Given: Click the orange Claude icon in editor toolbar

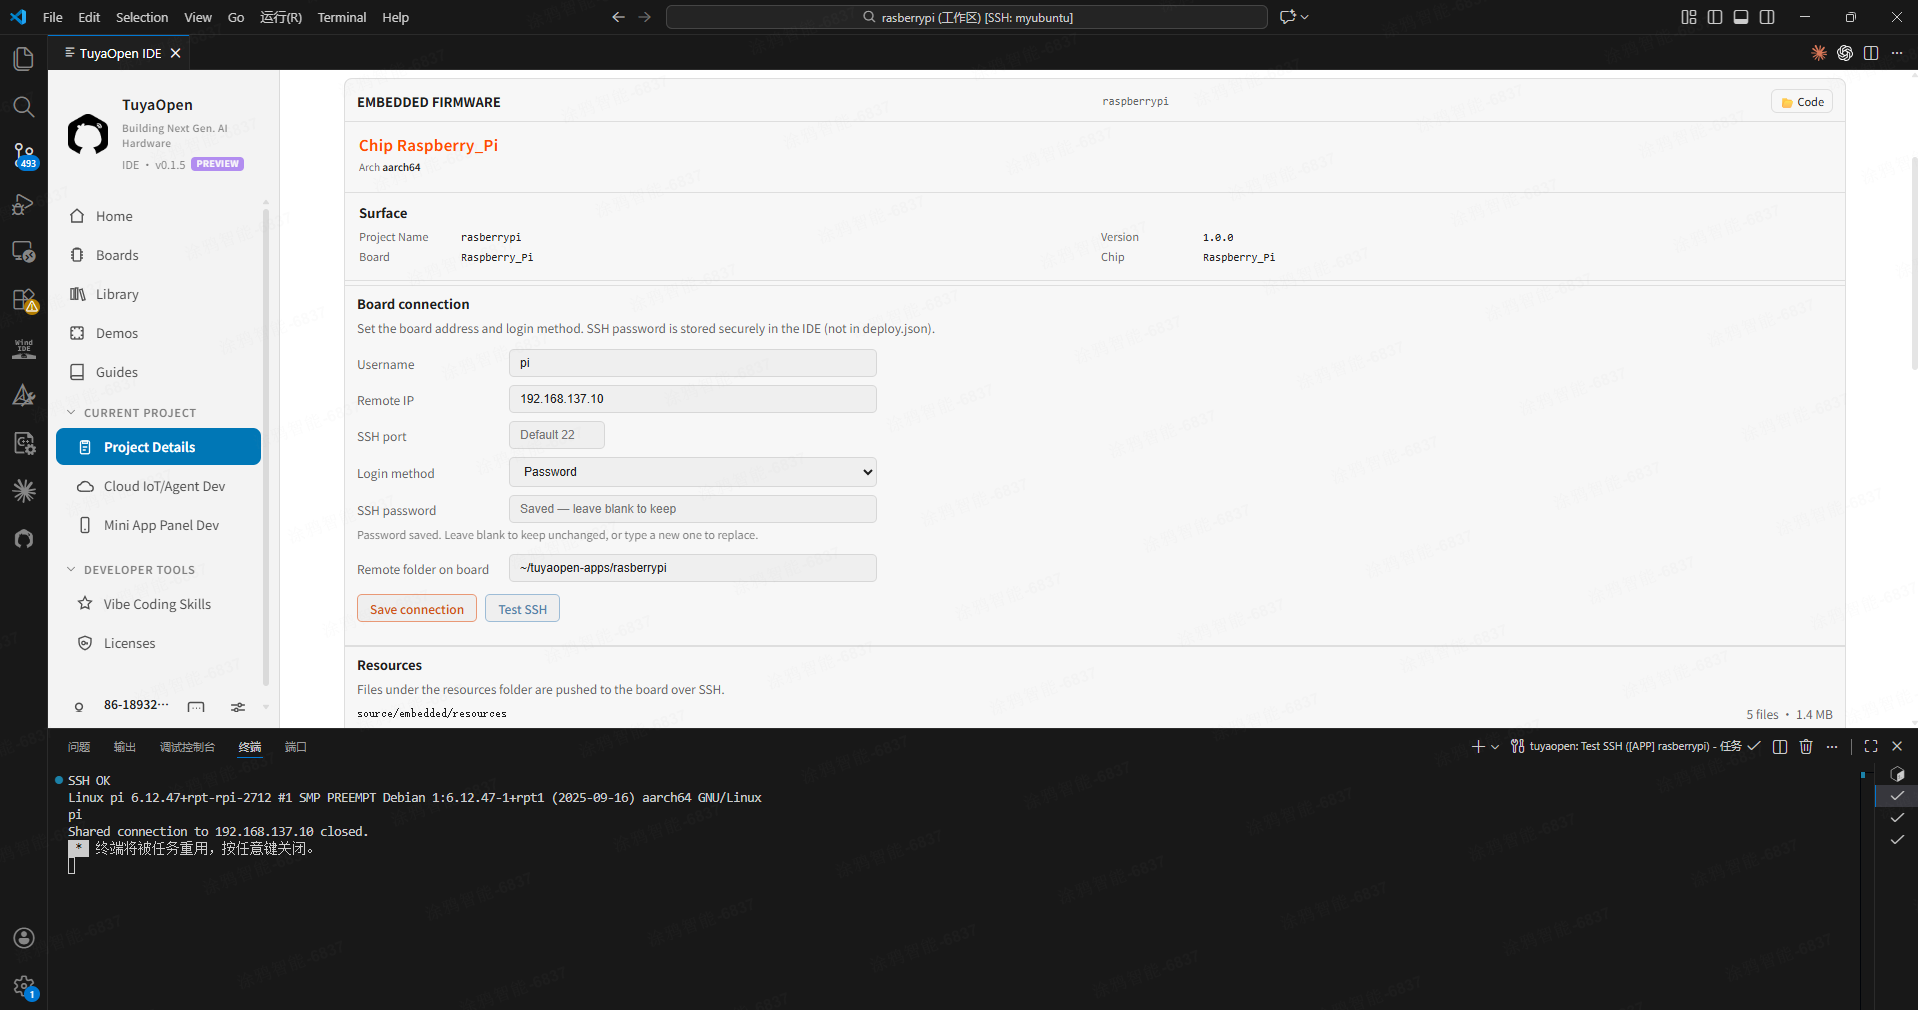Looking at the screenshot, I should pyautogui.click(x=1819, y=53).
